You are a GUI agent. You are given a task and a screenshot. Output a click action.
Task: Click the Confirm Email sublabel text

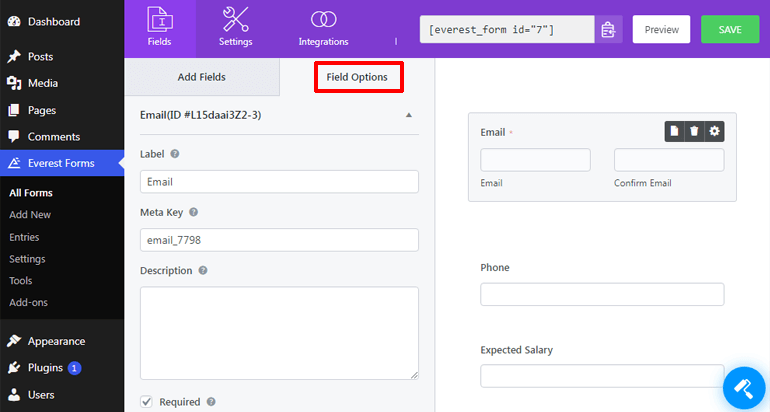pos(642,183)
